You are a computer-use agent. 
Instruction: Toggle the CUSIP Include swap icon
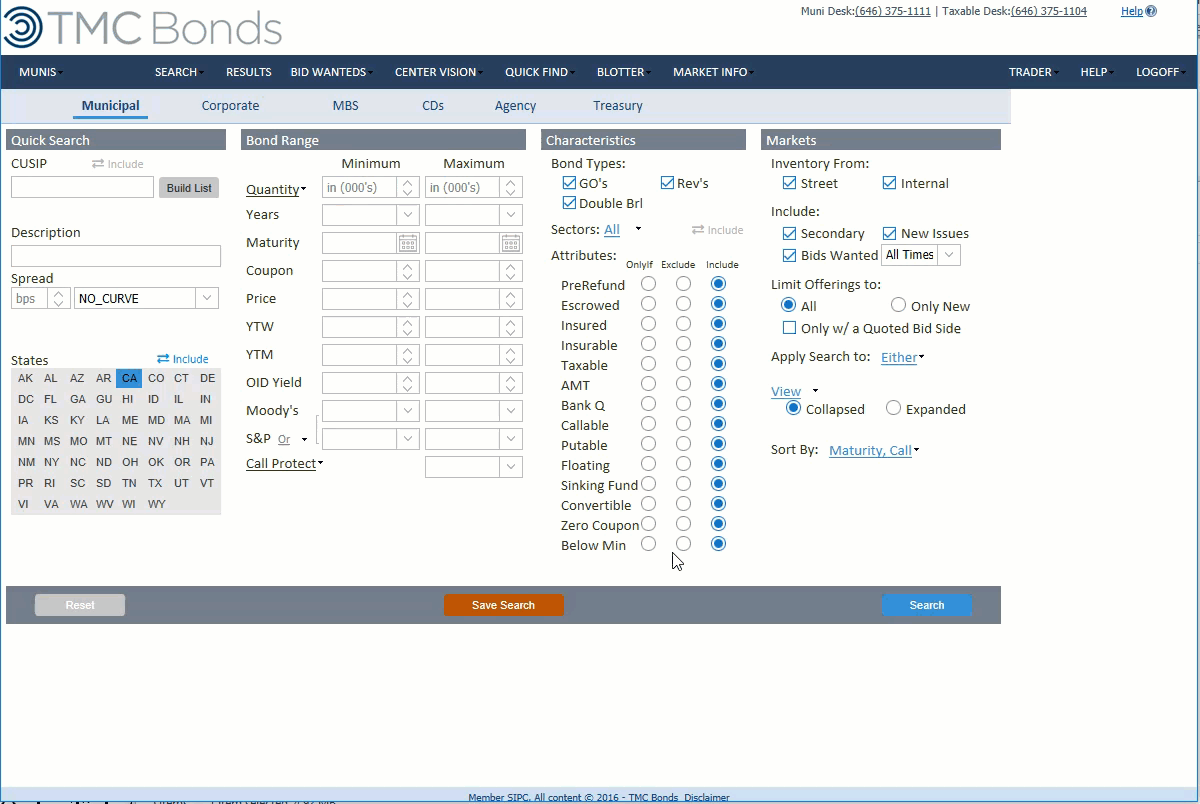98,164
